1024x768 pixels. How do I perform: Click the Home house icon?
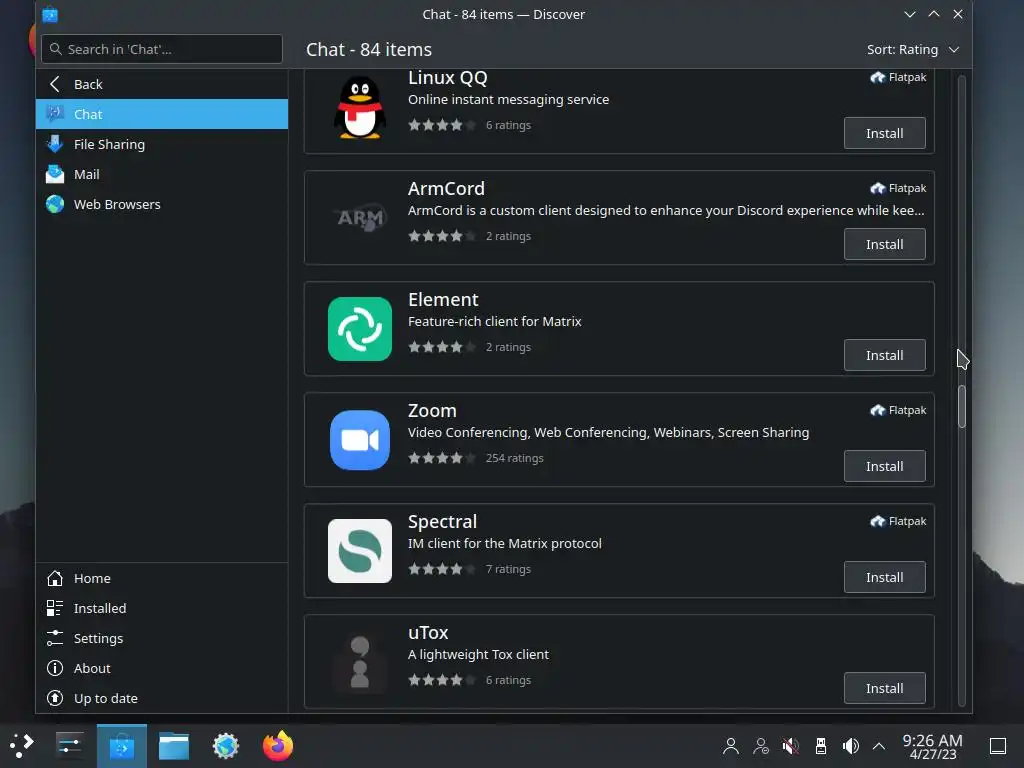pos(55,578)
